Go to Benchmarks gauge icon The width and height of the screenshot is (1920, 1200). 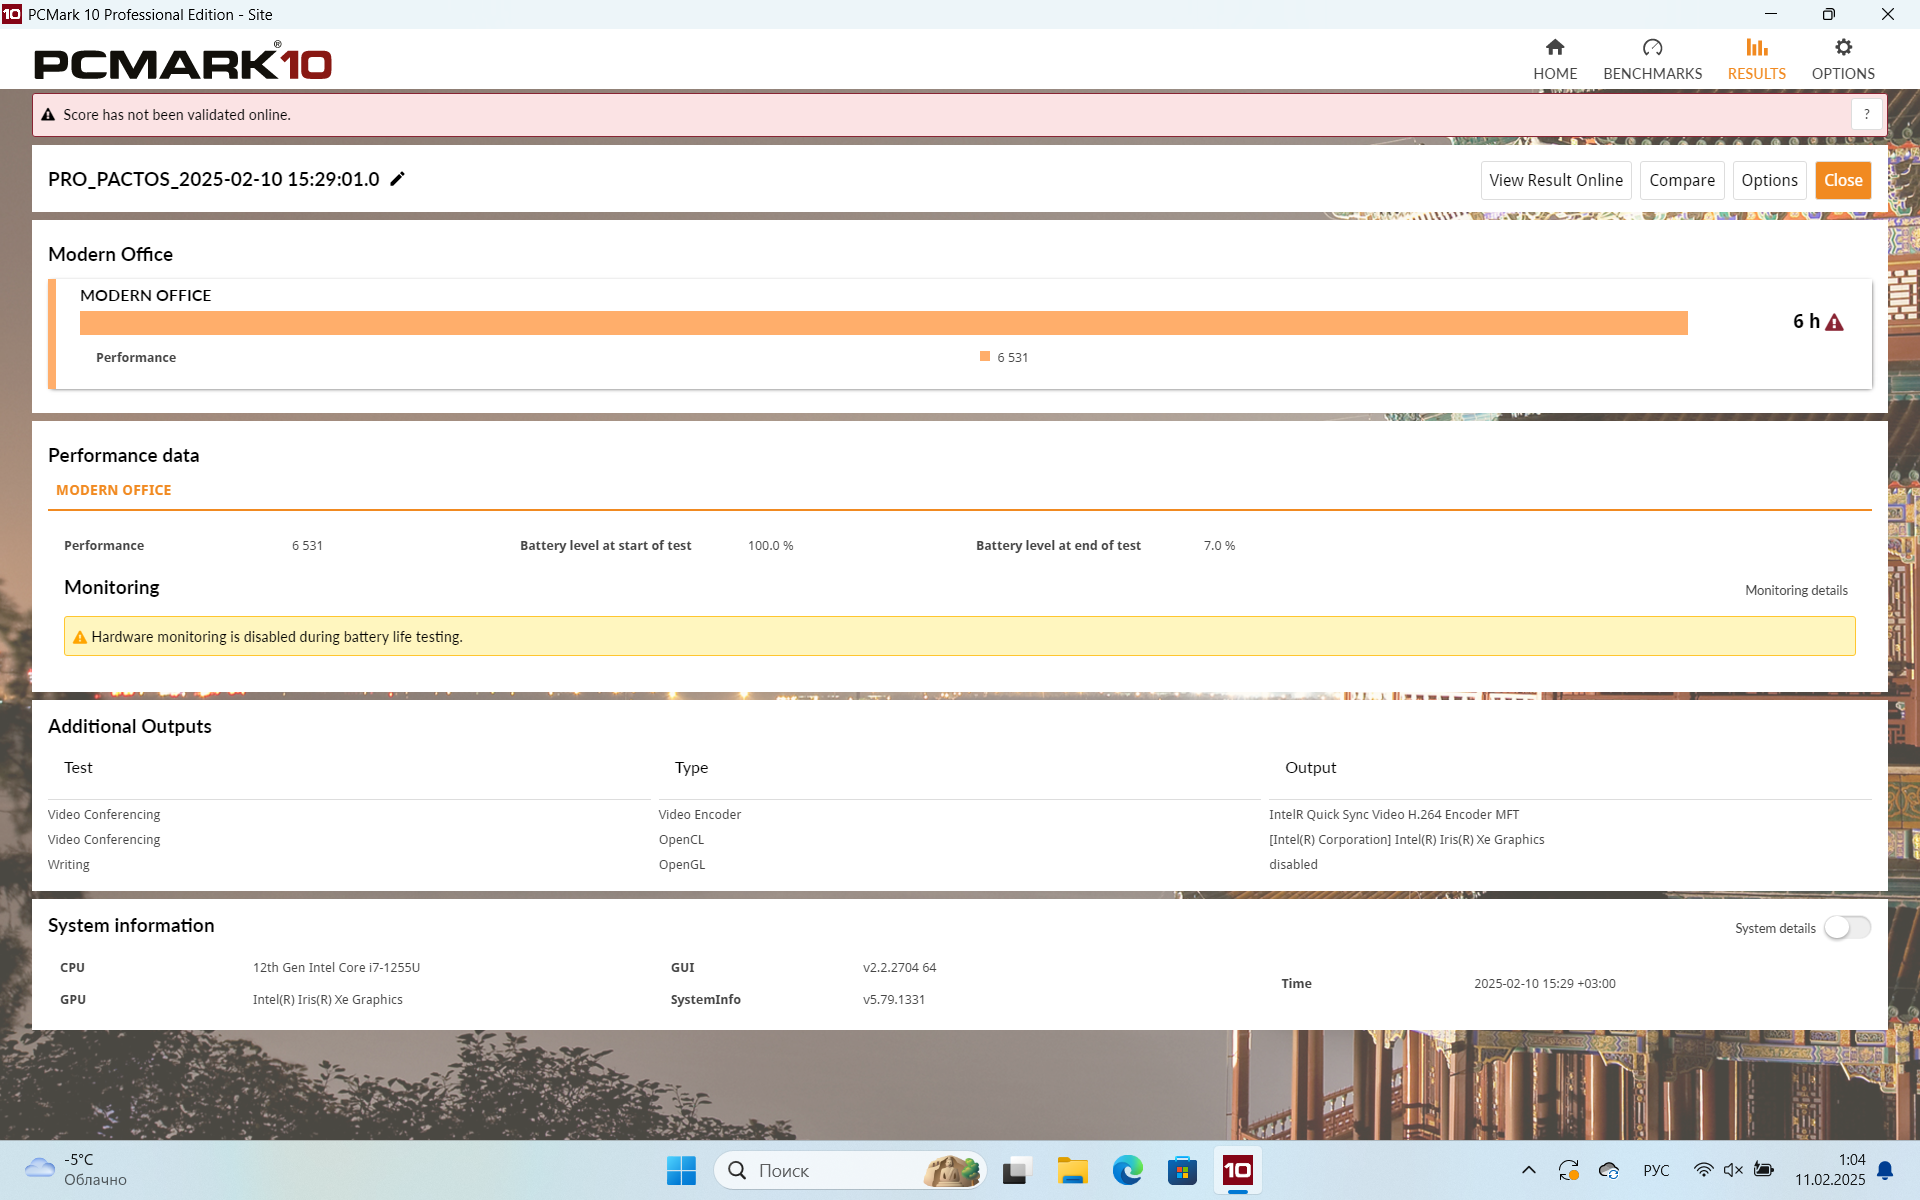pos(1652,48)
